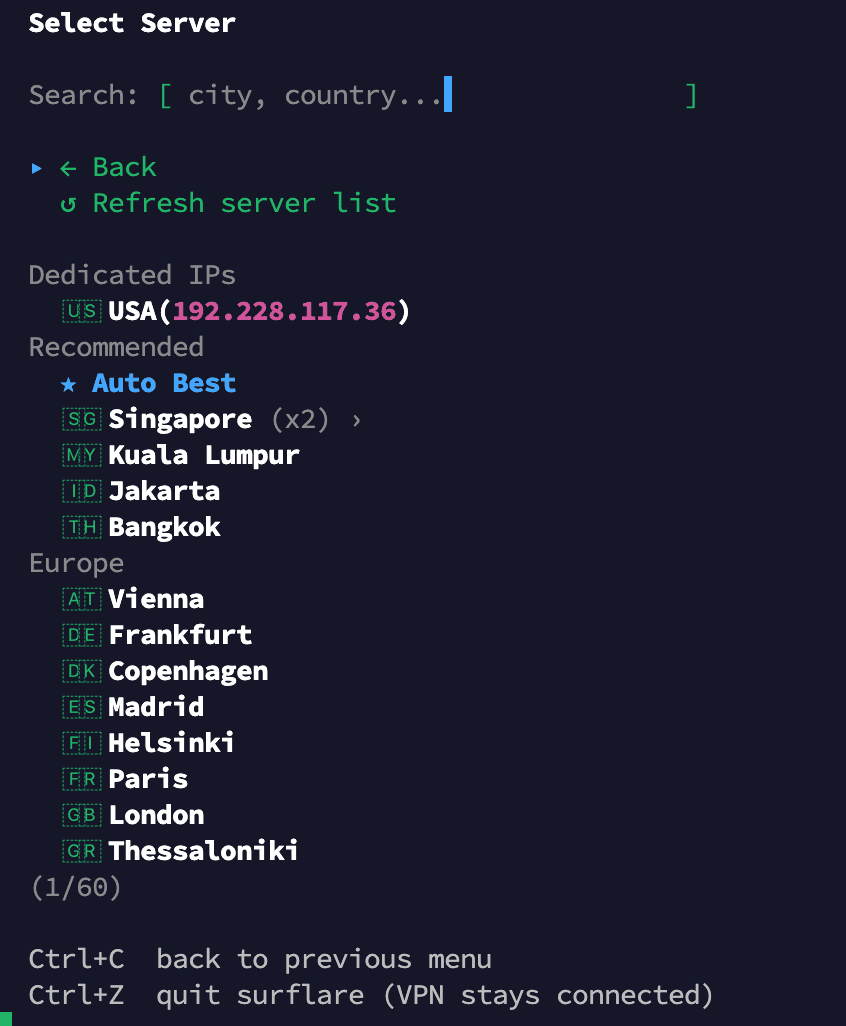The height and width of the screenshot is (1026, 846).
Task: Select Auto Best recommended server
Action: [164, 384]
